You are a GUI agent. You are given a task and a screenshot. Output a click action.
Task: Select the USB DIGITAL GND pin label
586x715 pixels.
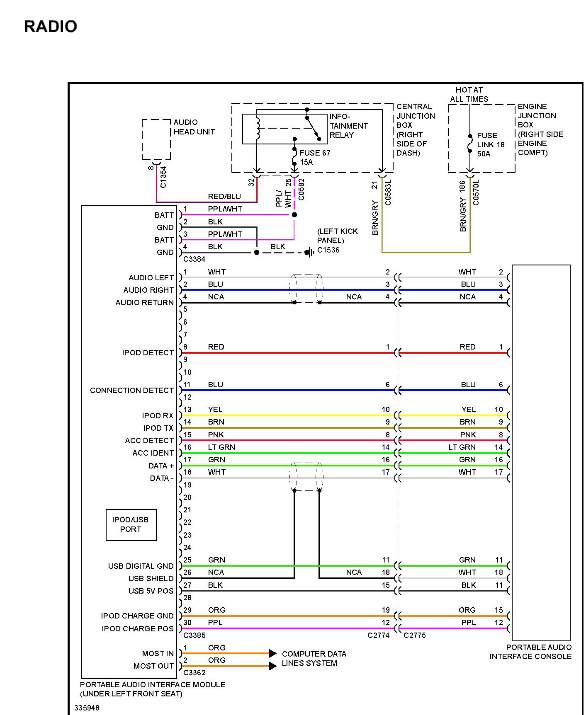click(x=141, y=566)
